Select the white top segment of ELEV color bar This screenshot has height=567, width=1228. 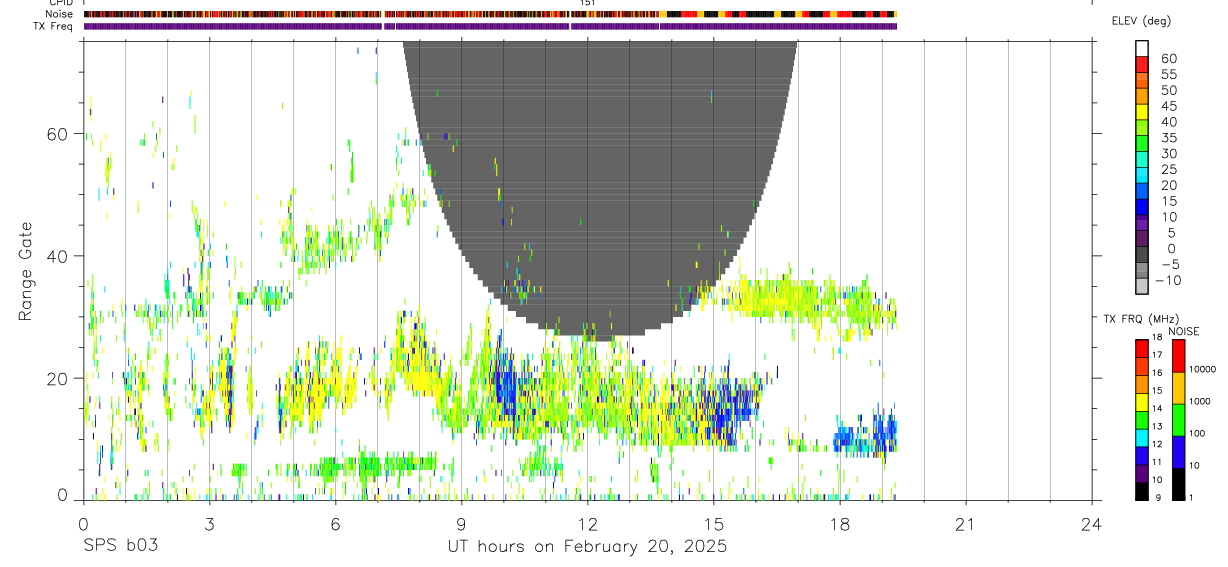(1142, 48)
